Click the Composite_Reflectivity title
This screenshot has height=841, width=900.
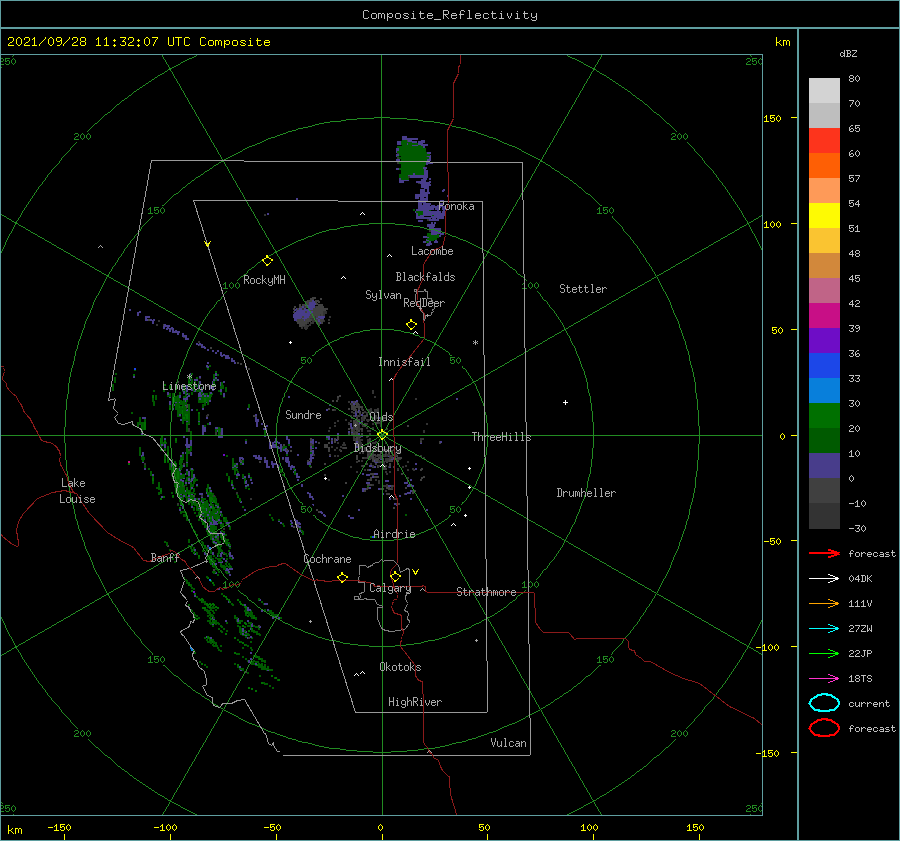[450, 15]
